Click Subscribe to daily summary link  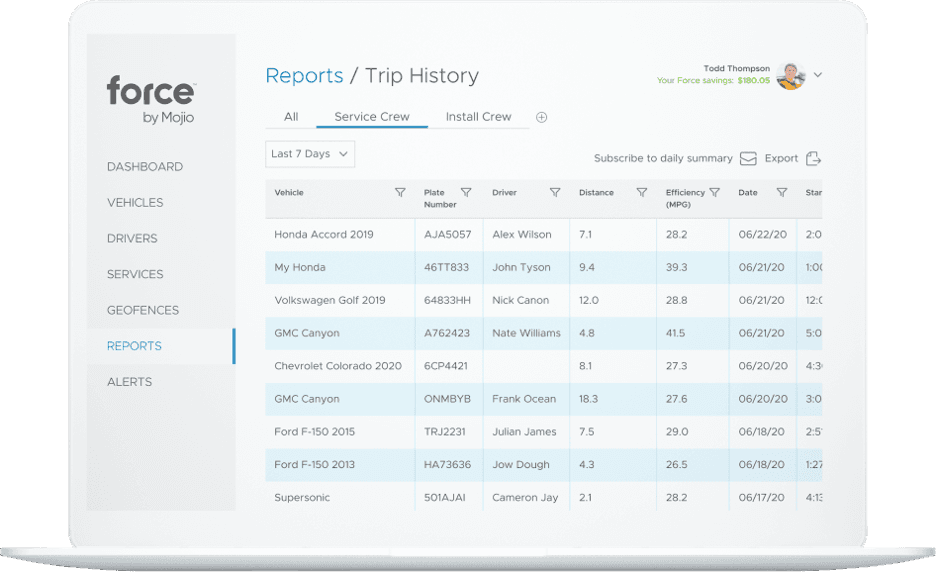(x=663, y=158)
